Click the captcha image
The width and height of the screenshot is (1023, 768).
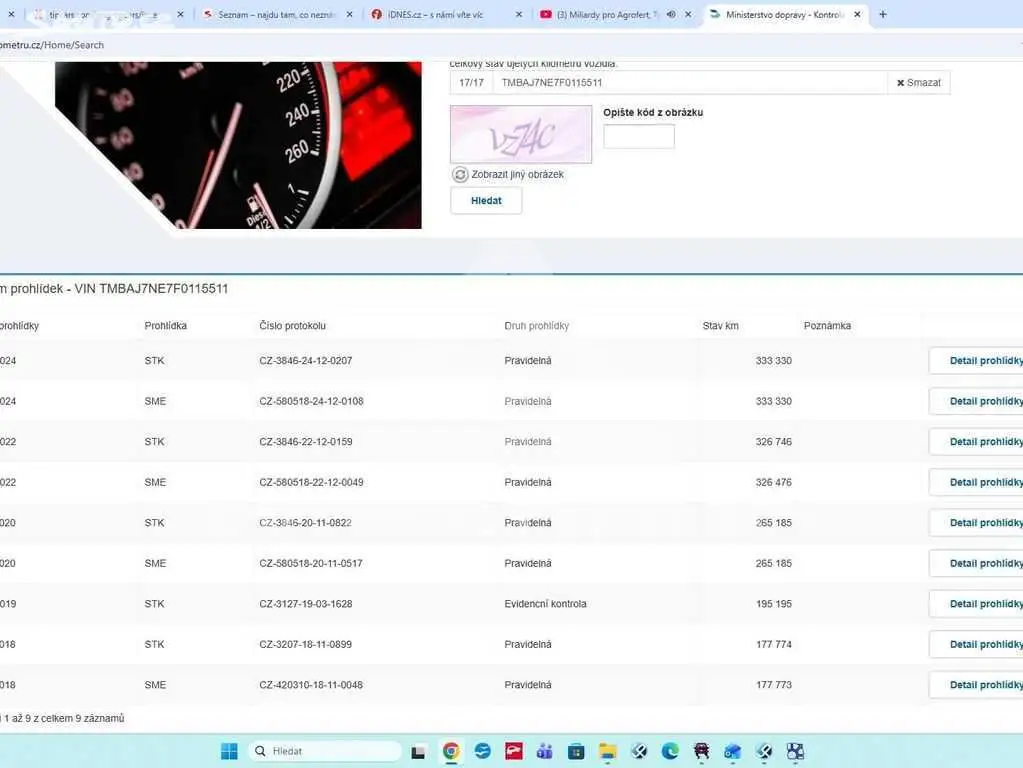[521, 134]
